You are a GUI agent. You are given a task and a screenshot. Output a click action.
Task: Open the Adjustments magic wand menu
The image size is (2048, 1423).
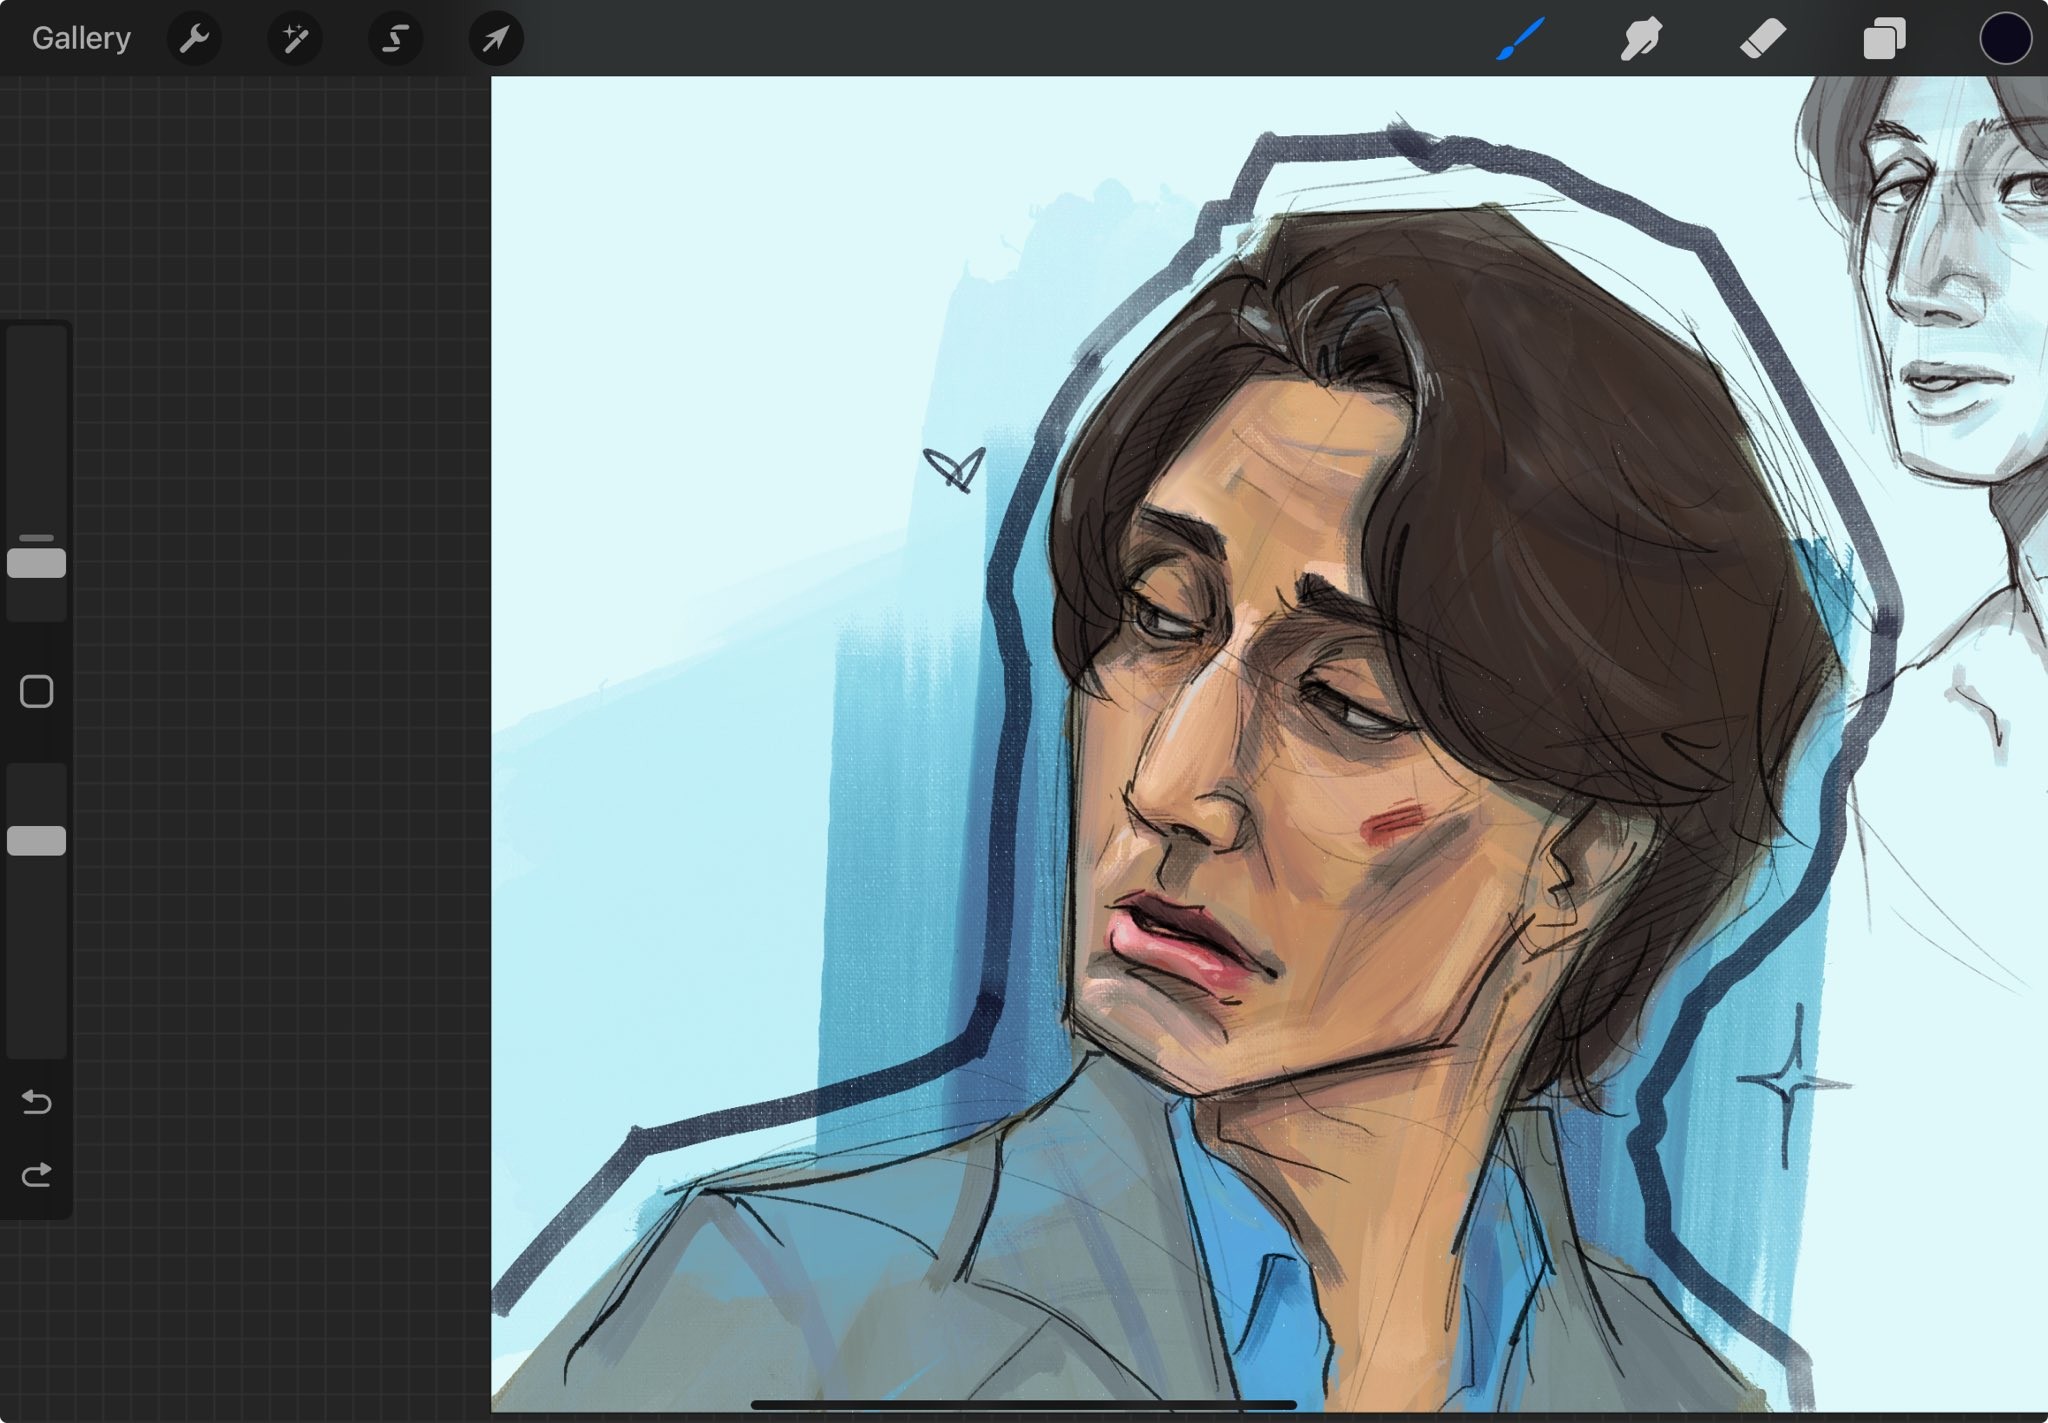295,39
